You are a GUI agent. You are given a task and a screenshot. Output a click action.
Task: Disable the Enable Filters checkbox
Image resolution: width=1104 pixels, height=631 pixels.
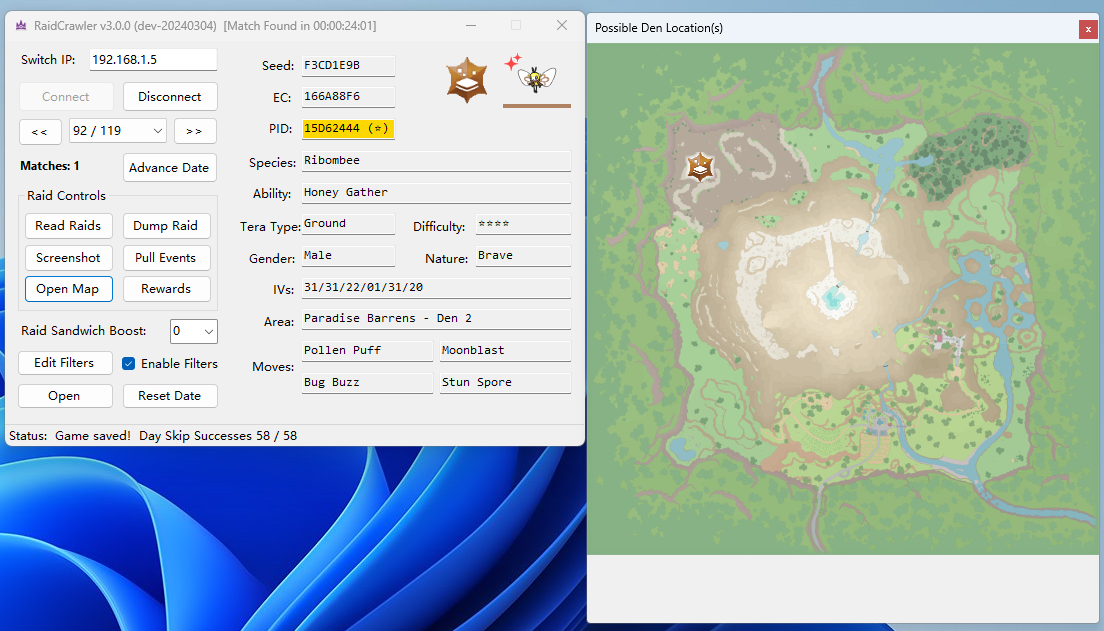[129, 364]
